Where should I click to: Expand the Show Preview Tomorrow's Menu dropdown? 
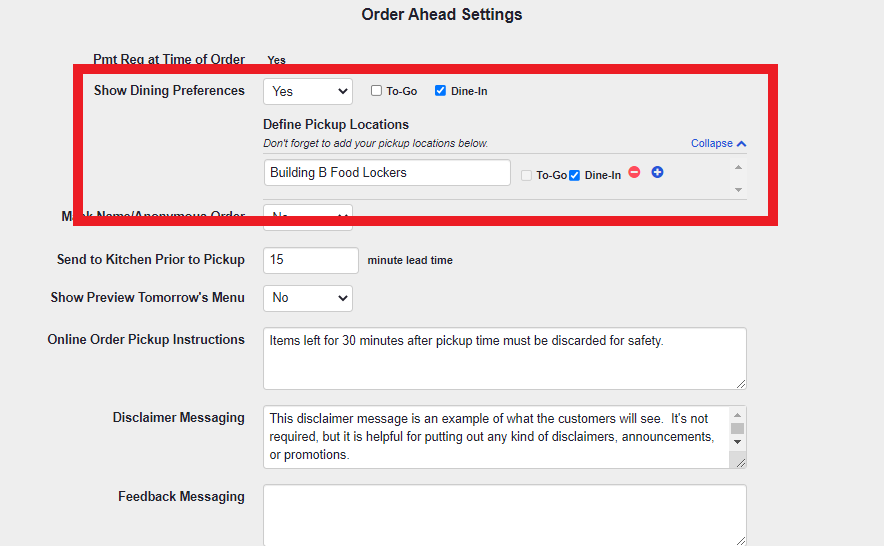click(308, 298)
